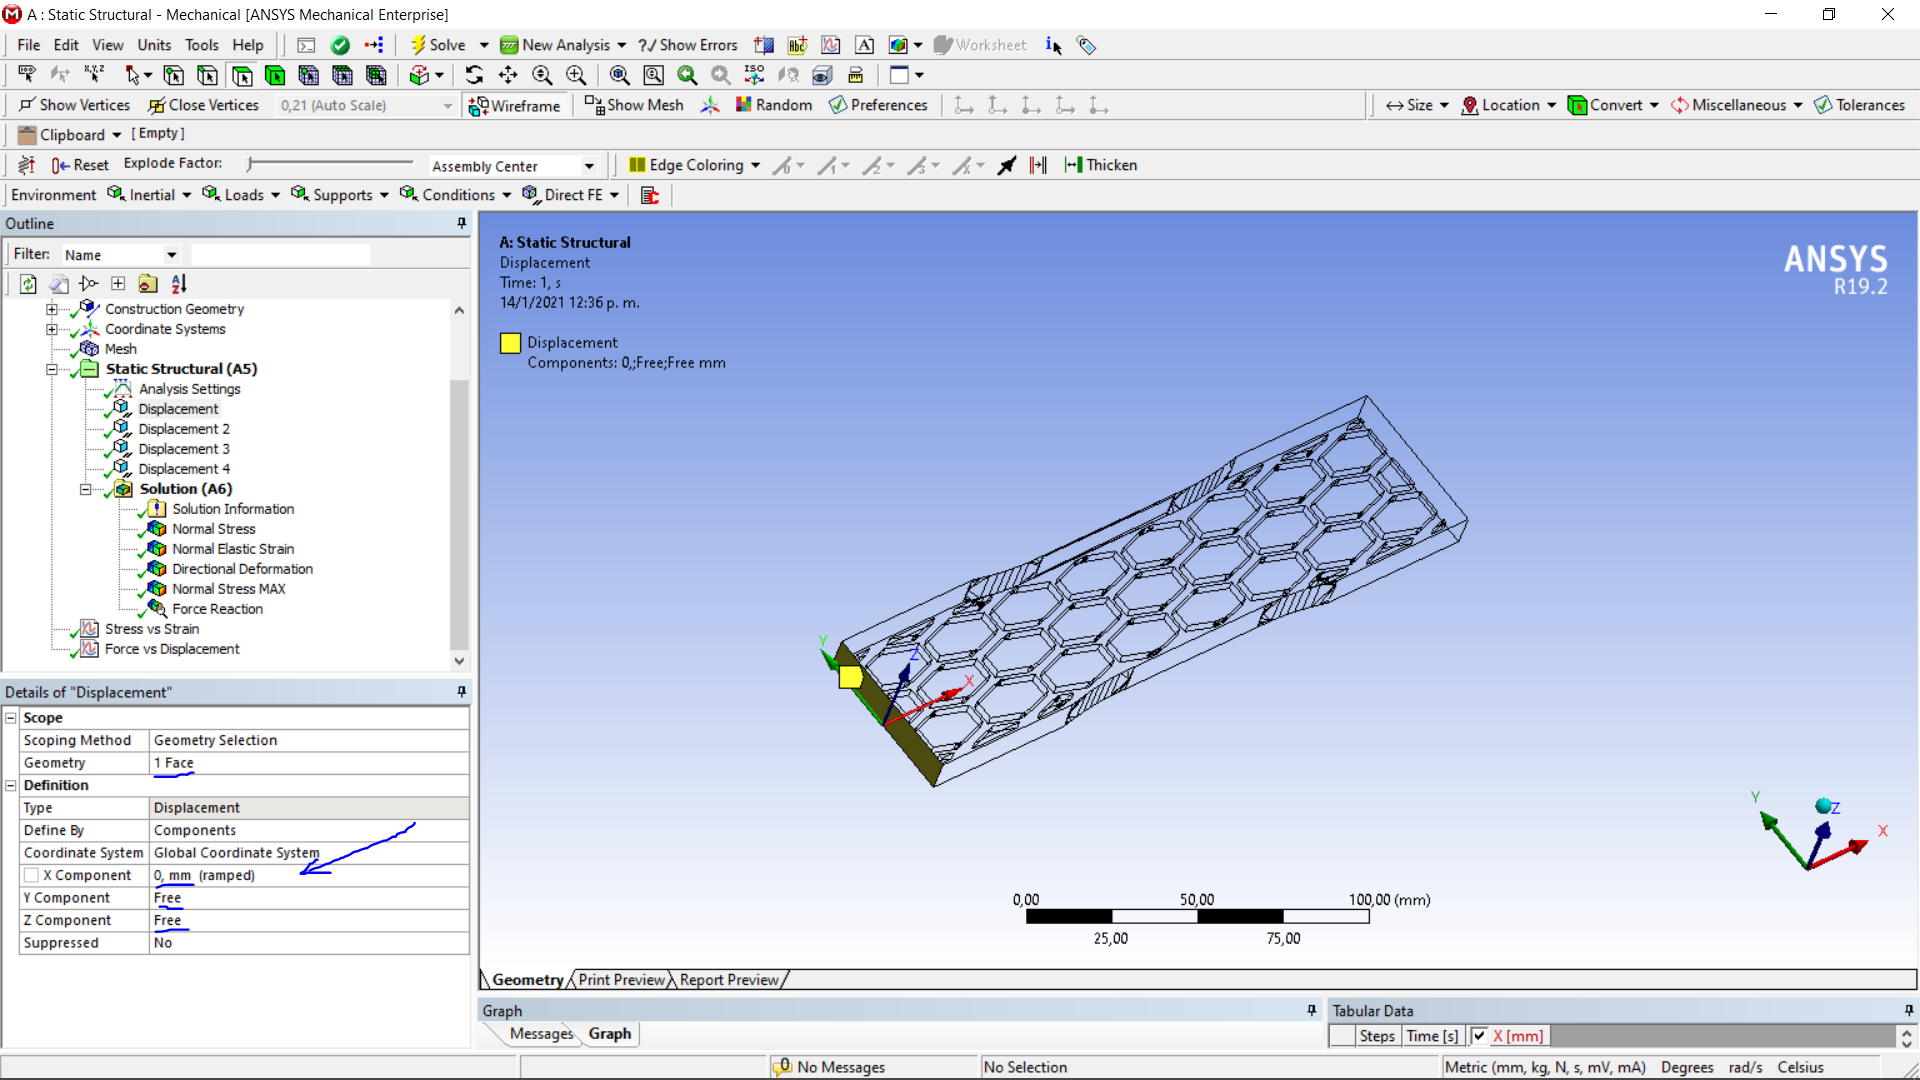Switch to the Print Preview tab

pos(621,980)
